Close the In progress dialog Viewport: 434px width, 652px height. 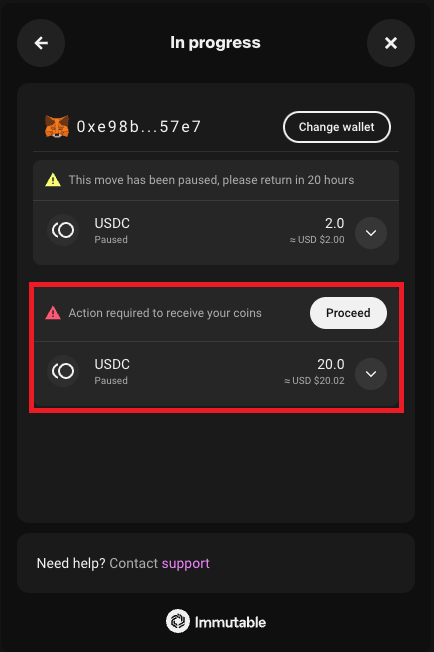(391, 43)
